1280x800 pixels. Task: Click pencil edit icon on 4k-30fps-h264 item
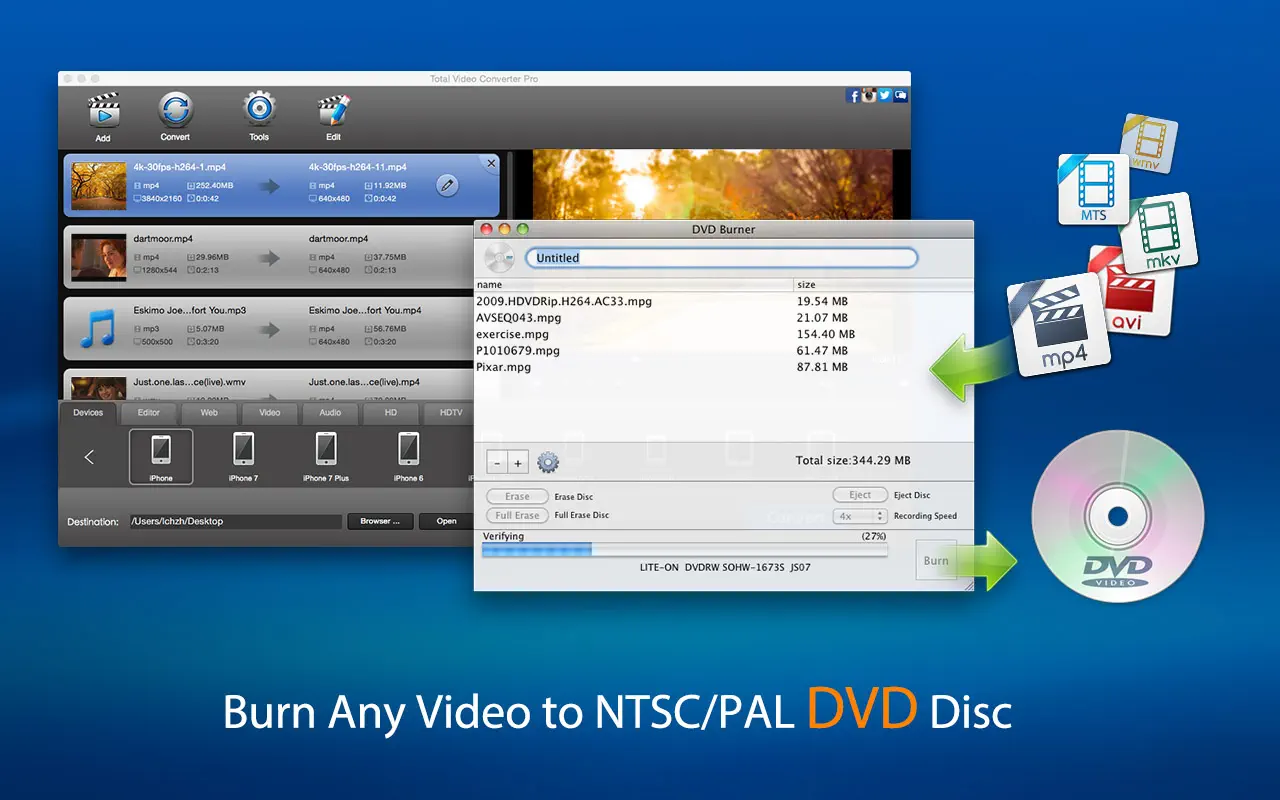pos(448,185)
